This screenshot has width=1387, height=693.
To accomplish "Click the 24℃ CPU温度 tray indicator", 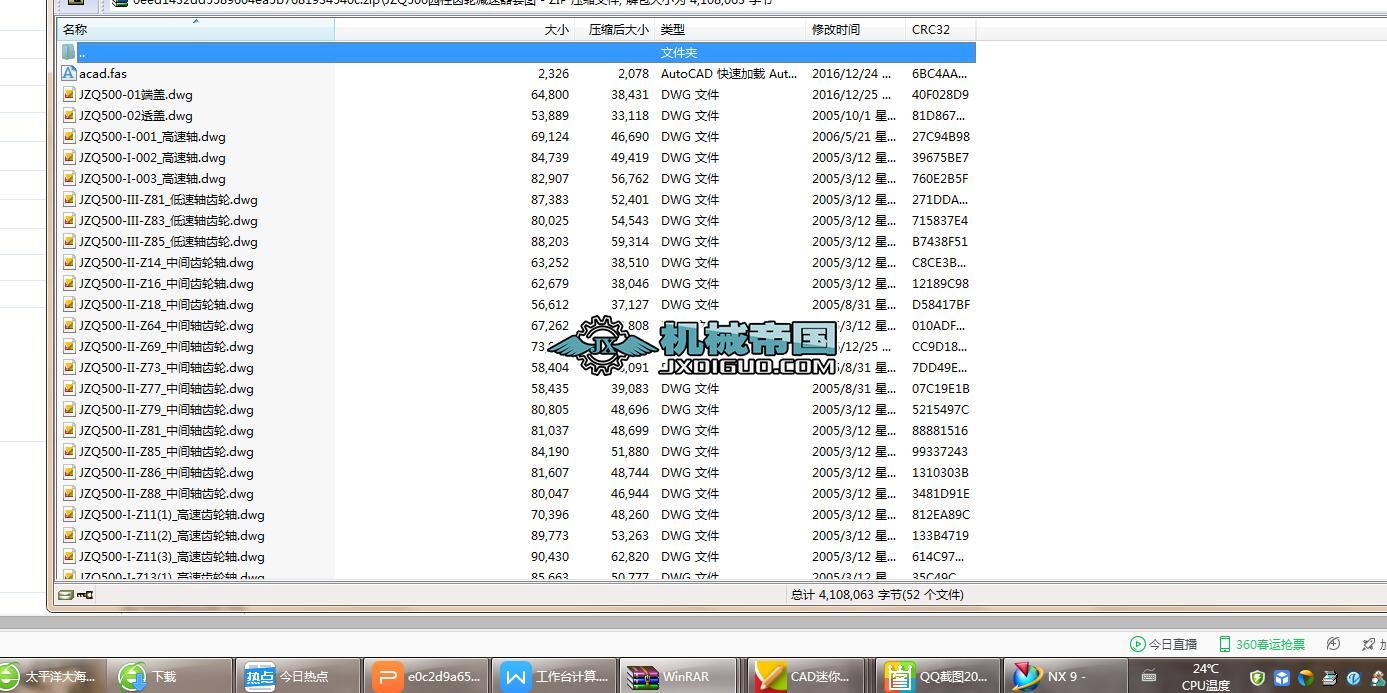I will click(x=1205, y=677).
